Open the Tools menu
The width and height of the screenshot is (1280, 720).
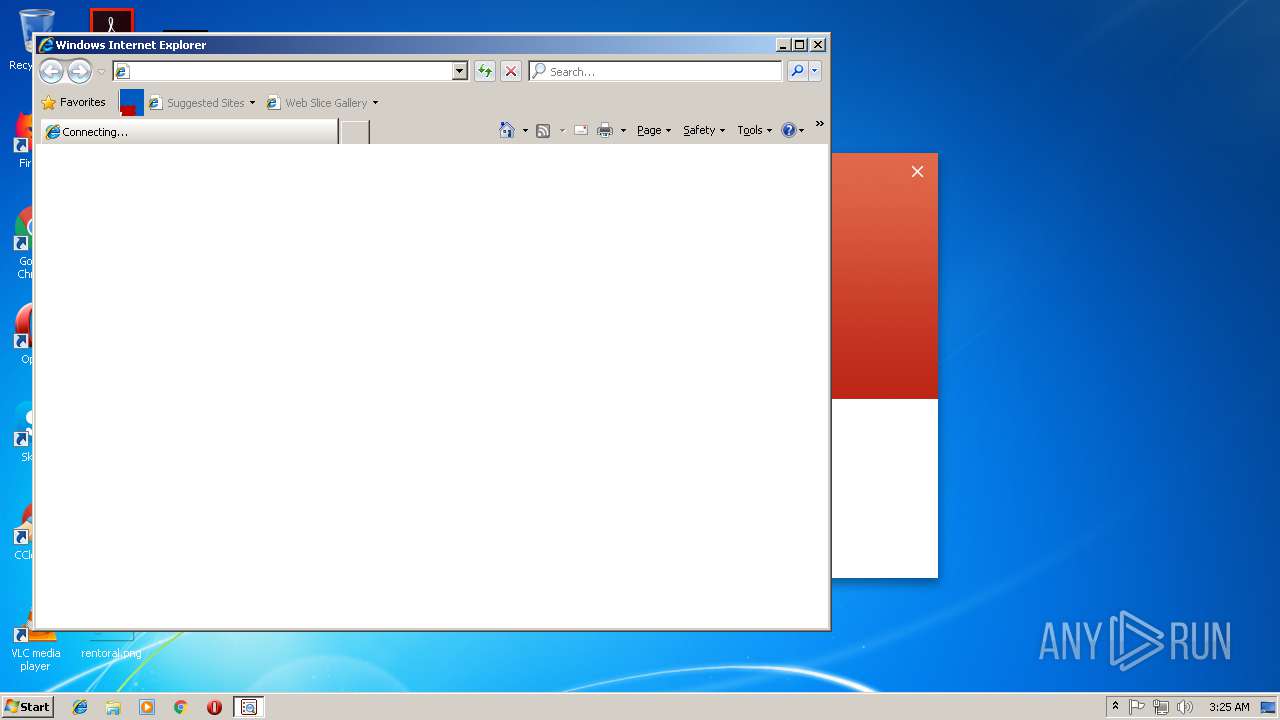754,130
